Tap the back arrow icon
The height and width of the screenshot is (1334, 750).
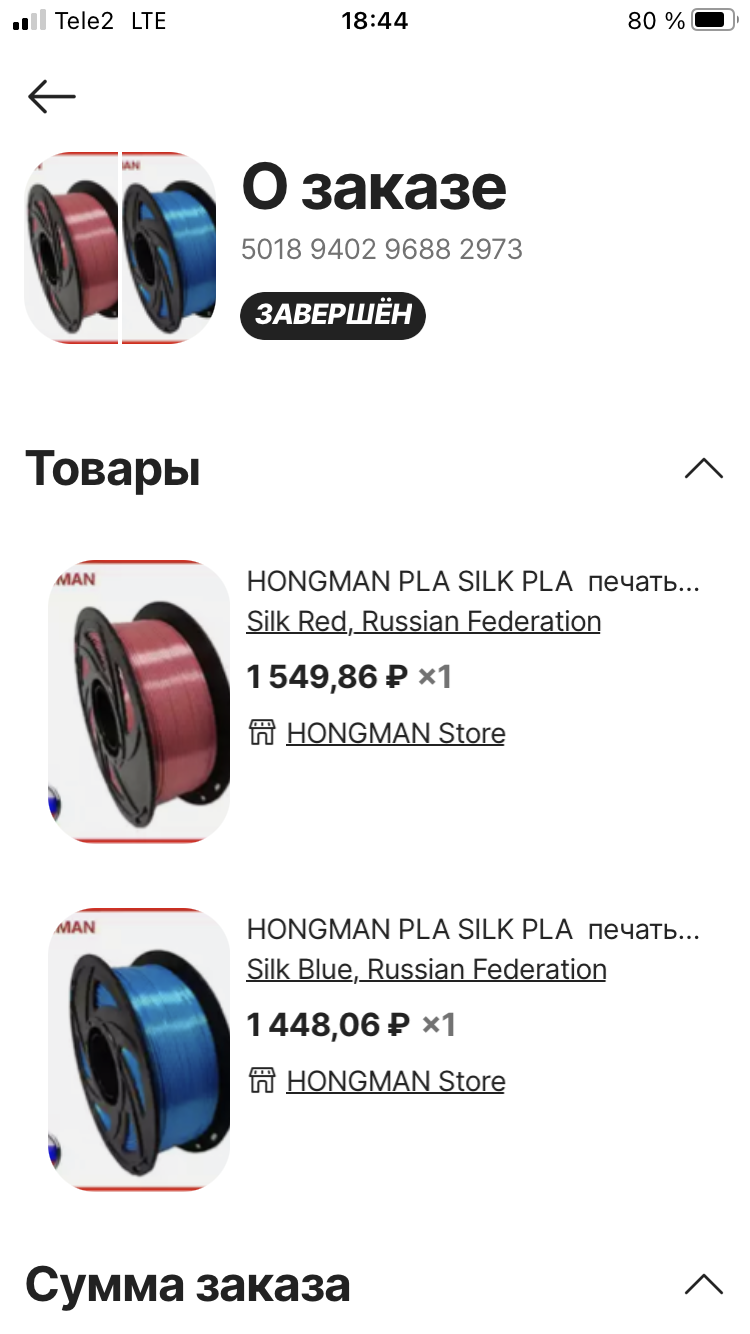(x=52, y=96)
